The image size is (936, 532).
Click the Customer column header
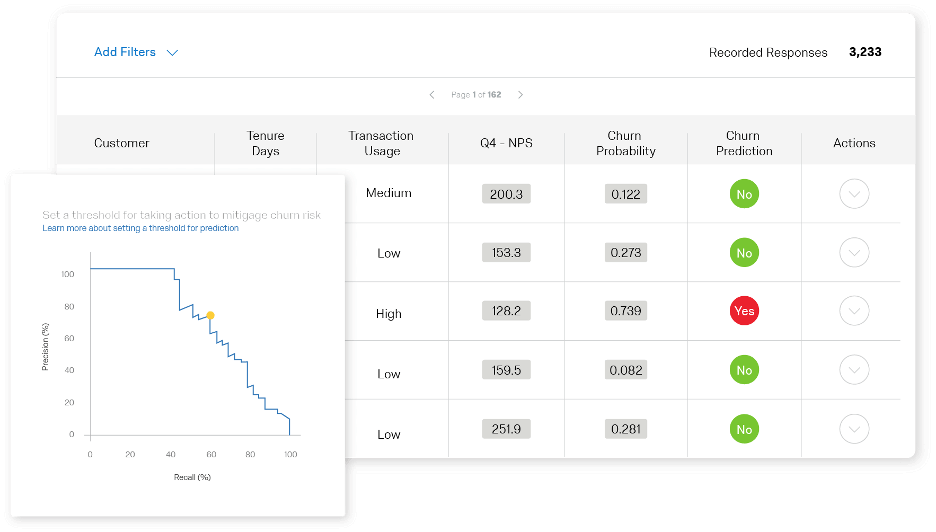pos(122,143)
